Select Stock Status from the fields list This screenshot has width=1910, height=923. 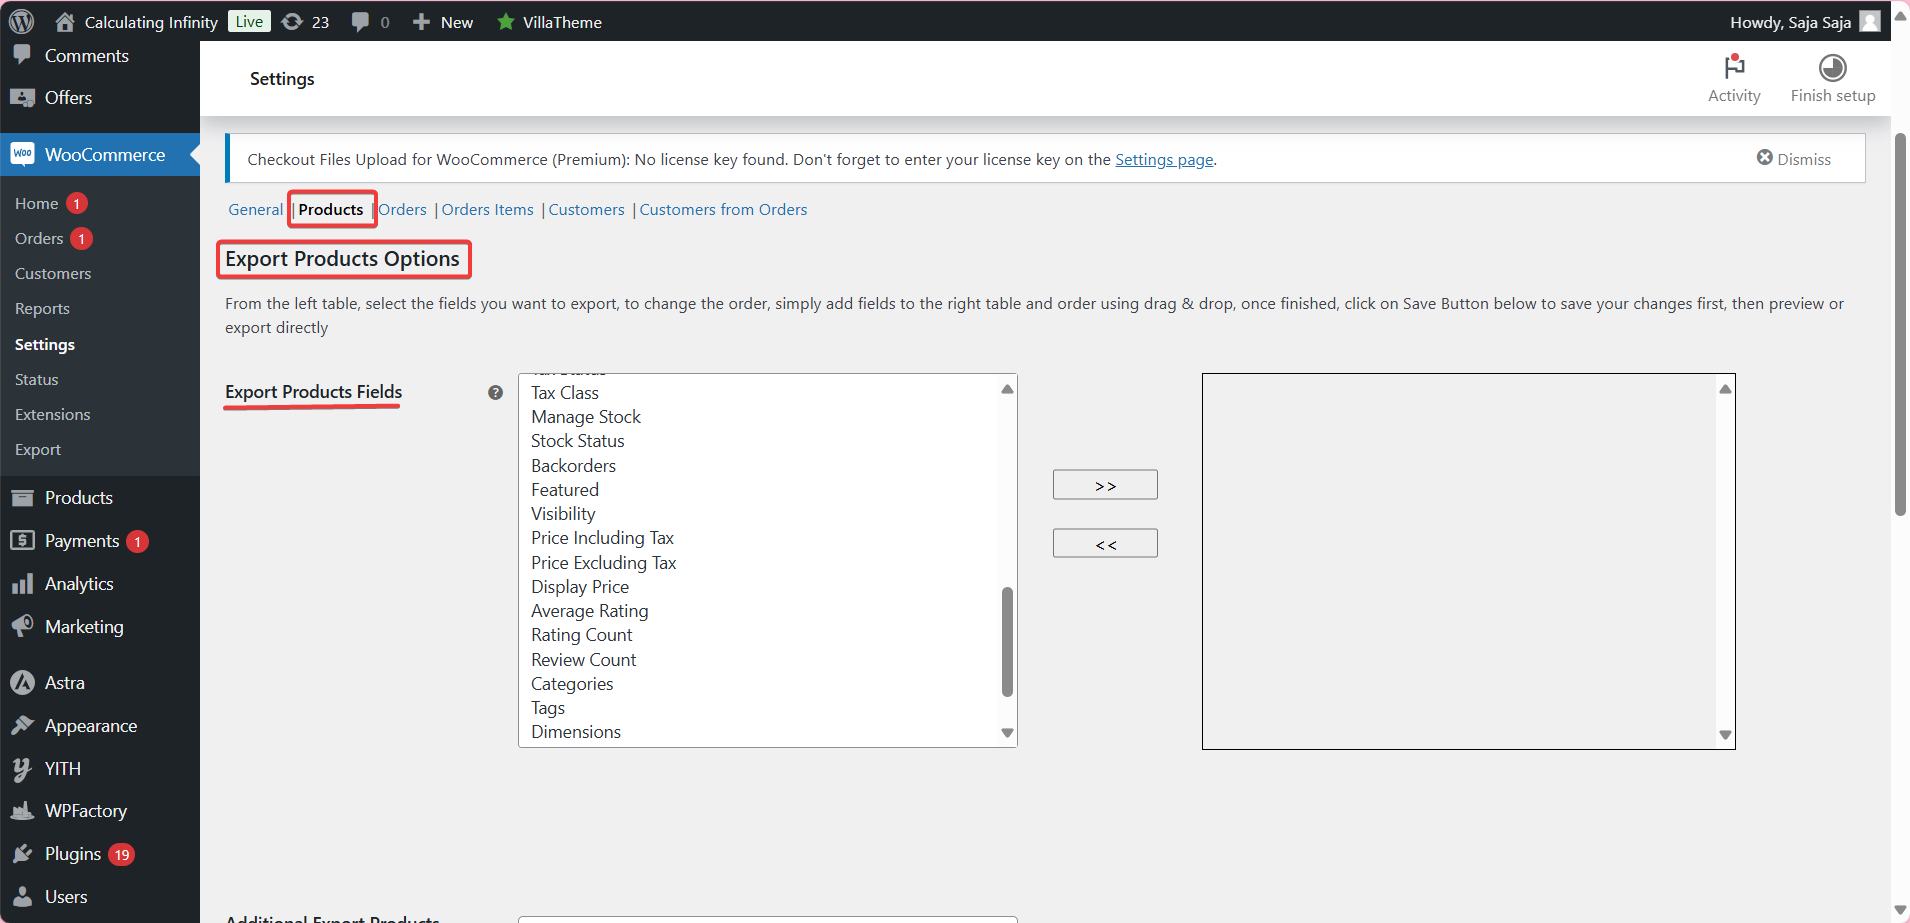click(577, 440)
